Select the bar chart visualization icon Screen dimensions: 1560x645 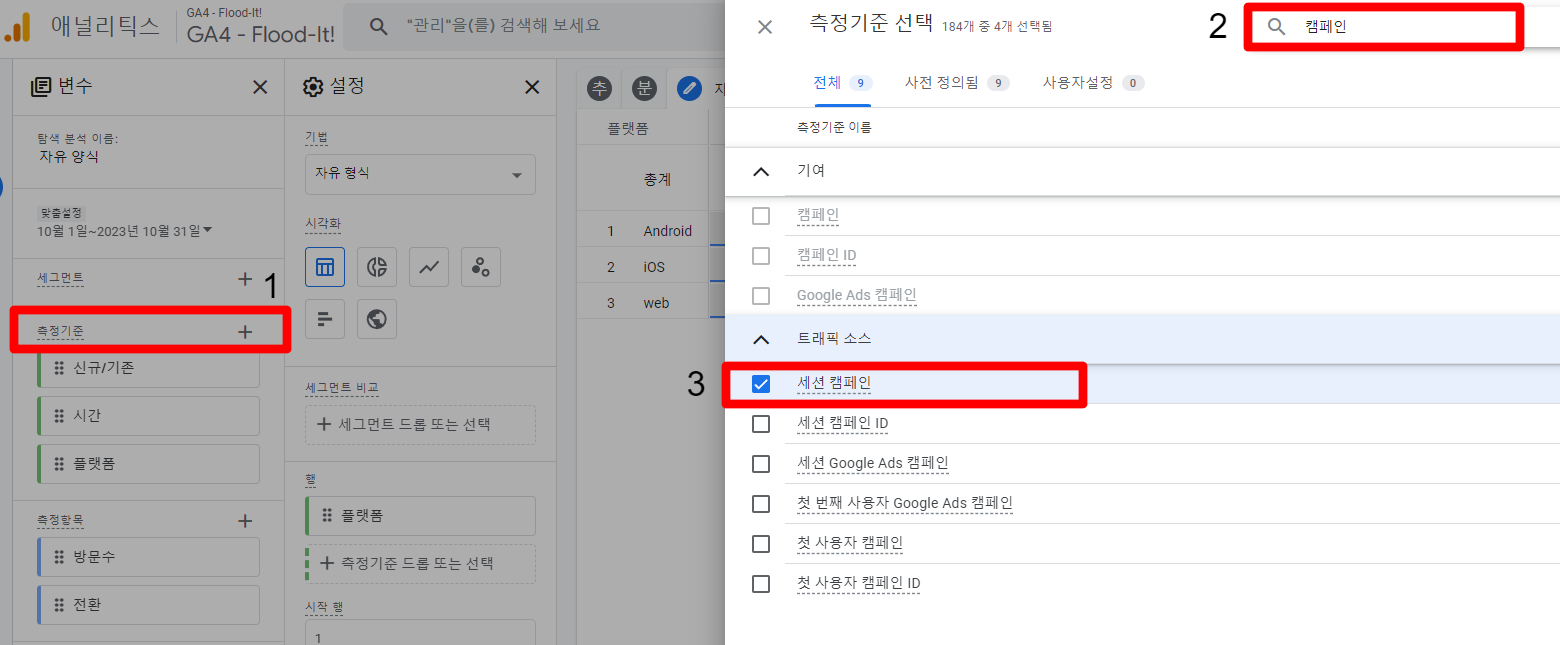324,319
